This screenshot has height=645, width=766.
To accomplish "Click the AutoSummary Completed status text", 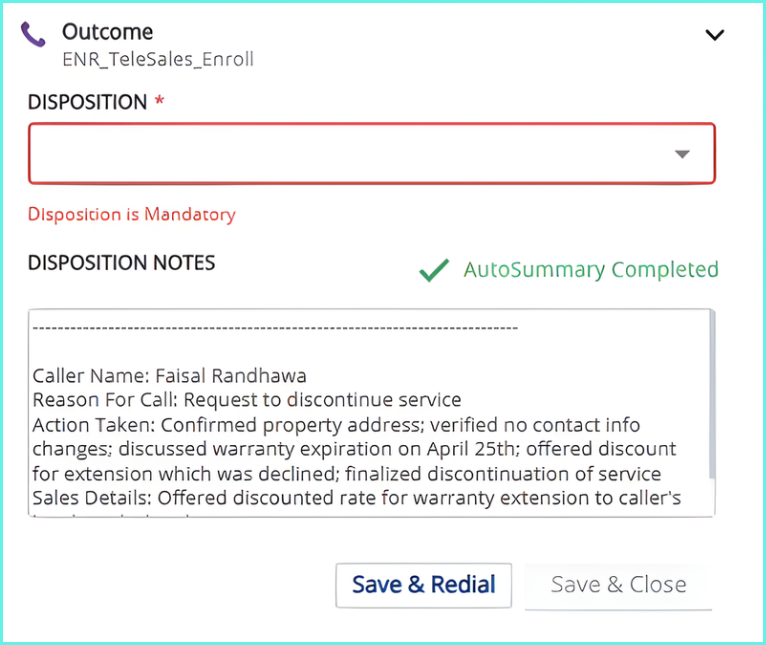I will [590, 270].
